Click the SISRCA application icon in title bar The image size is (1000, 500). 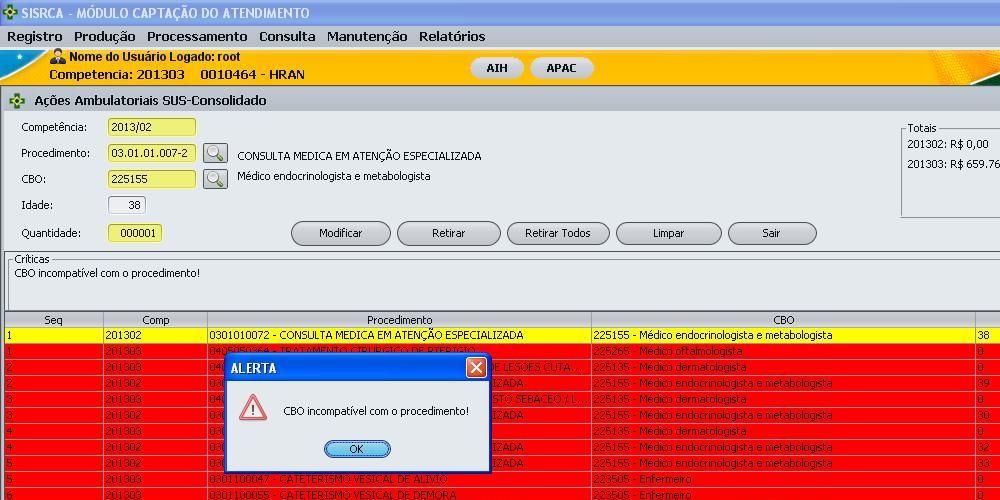coord(10,12)
